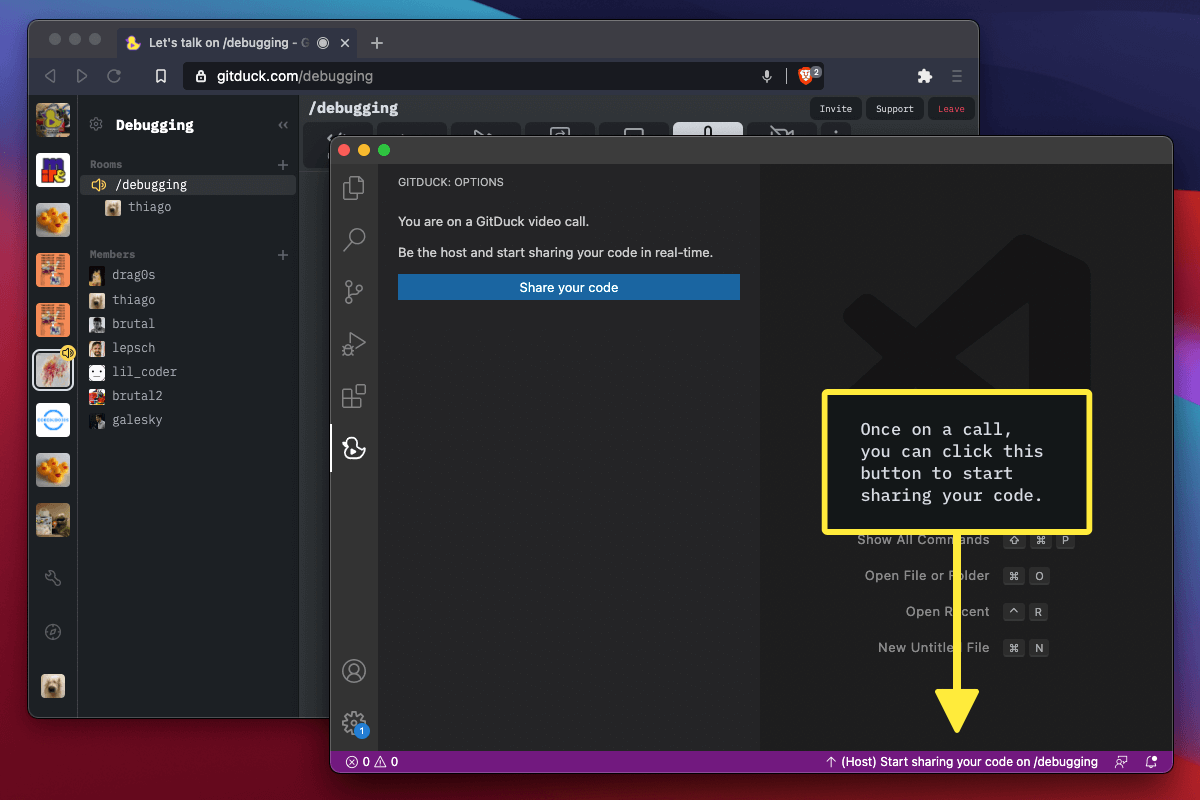Viewport: 1200px width, 800px height.
Task: Open browser extensions puzzle icon
Action: [925, 76]
